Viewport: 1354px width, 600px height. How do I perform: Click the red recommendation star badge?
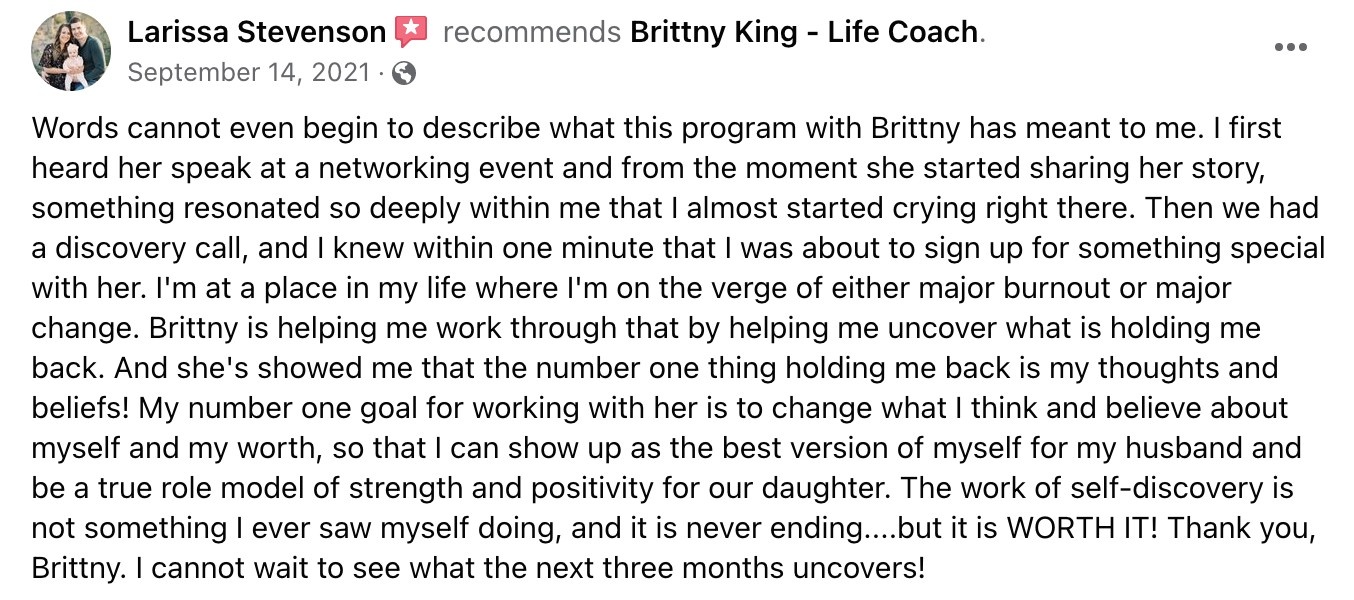[x=411, y=32]
